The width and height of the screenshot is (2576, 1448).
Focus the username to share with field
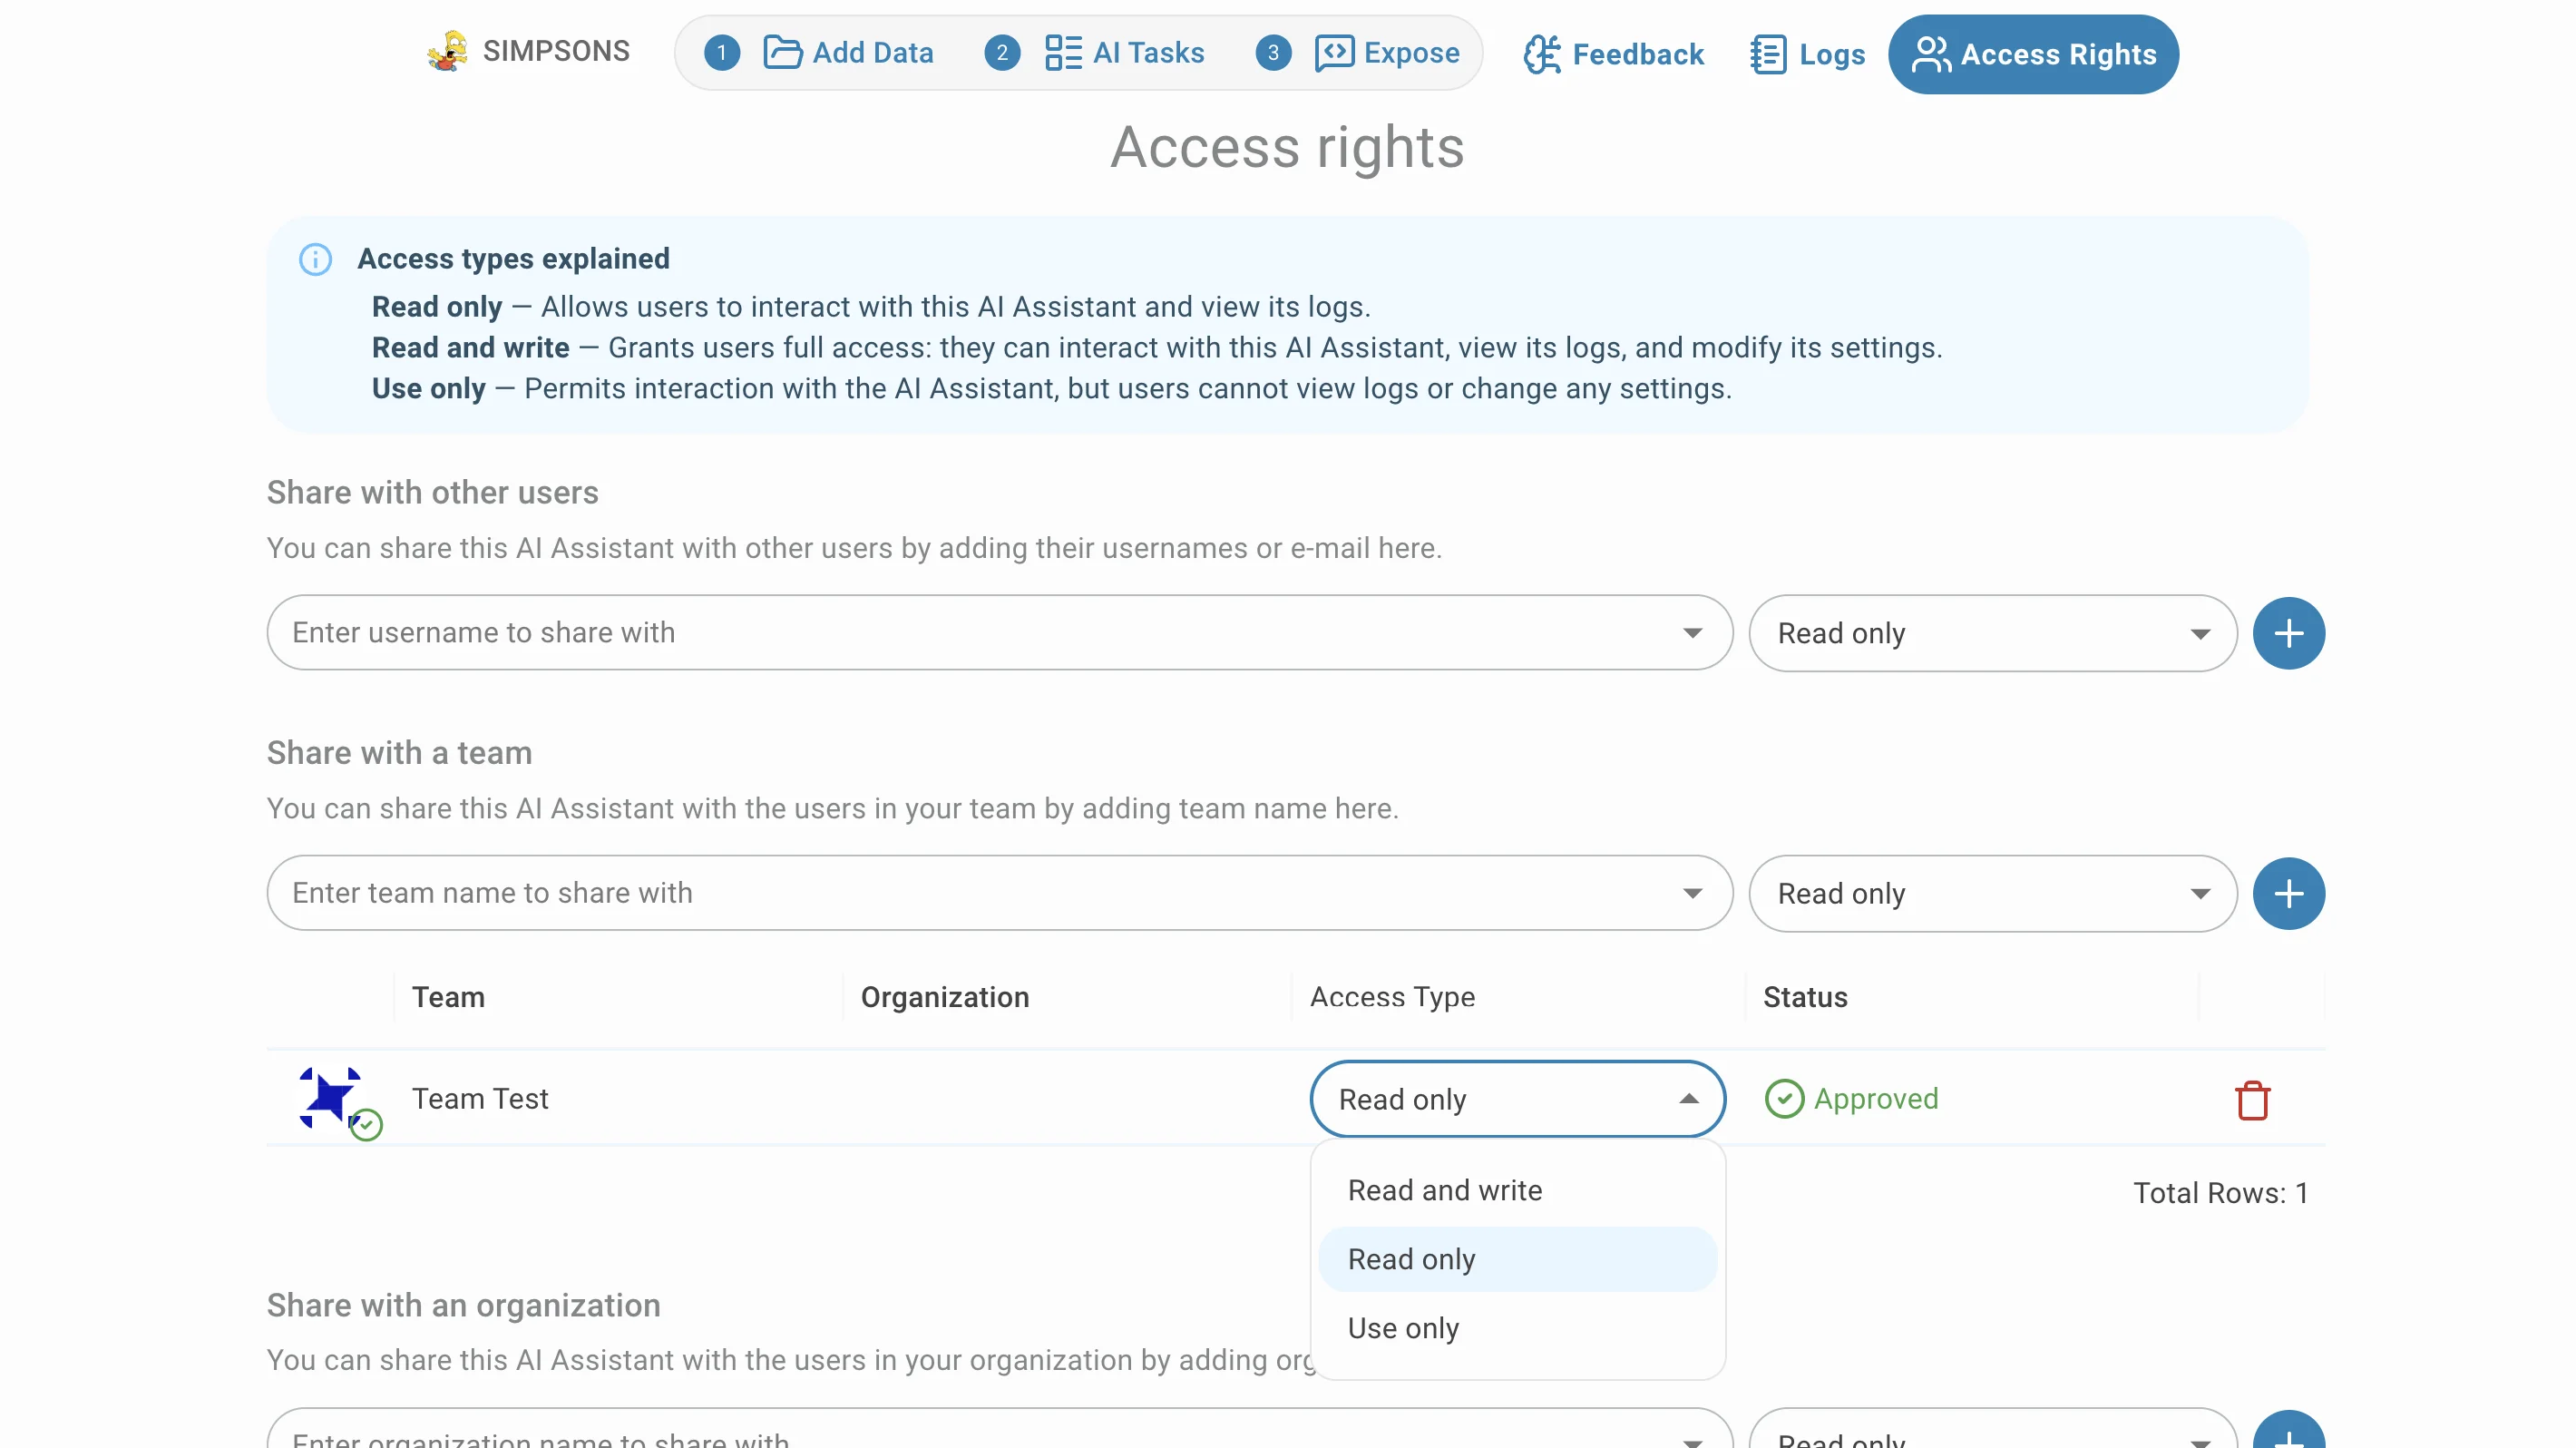[999, 632]
